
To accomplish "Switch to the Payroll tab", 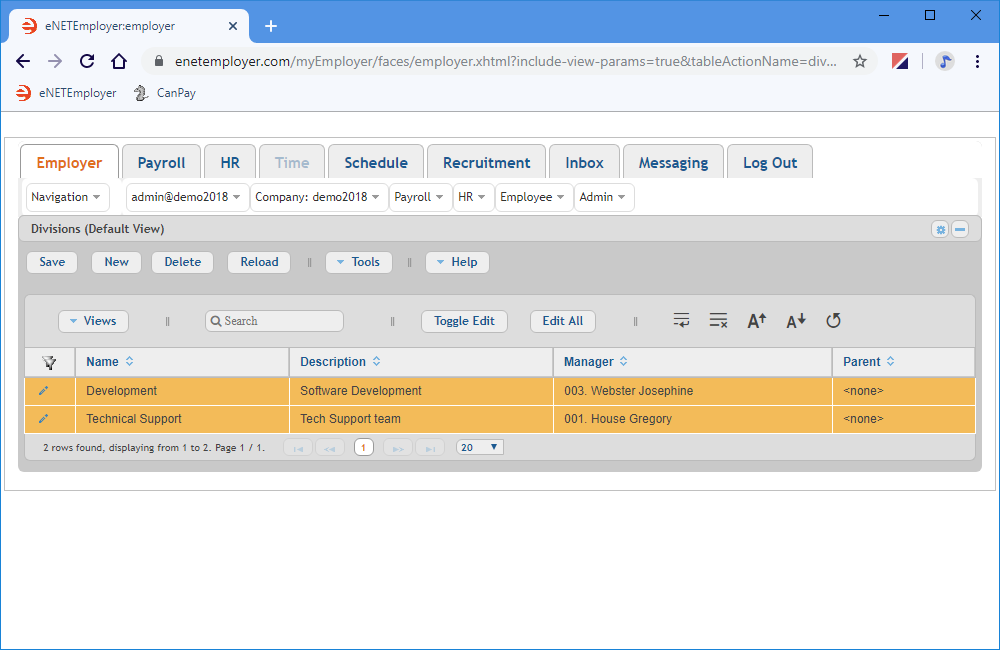I will click(x=161, y=163).
